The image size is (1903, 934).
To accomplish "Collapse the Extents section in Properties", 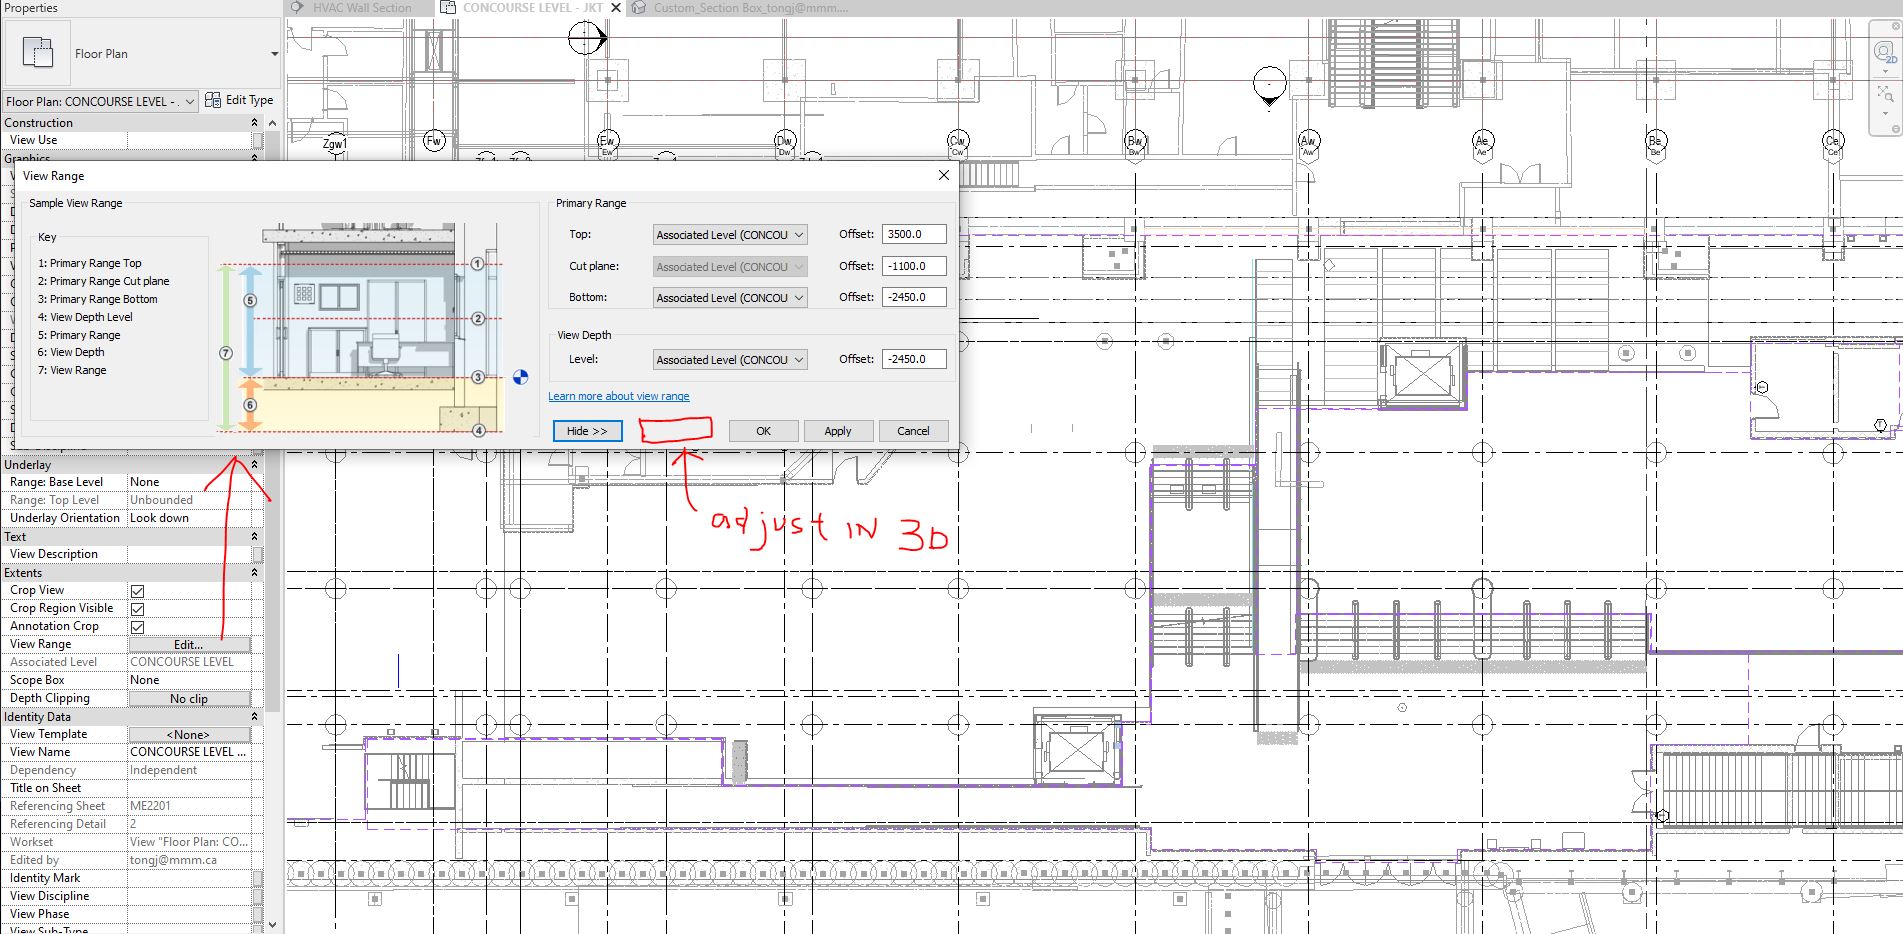I will 256,572.
